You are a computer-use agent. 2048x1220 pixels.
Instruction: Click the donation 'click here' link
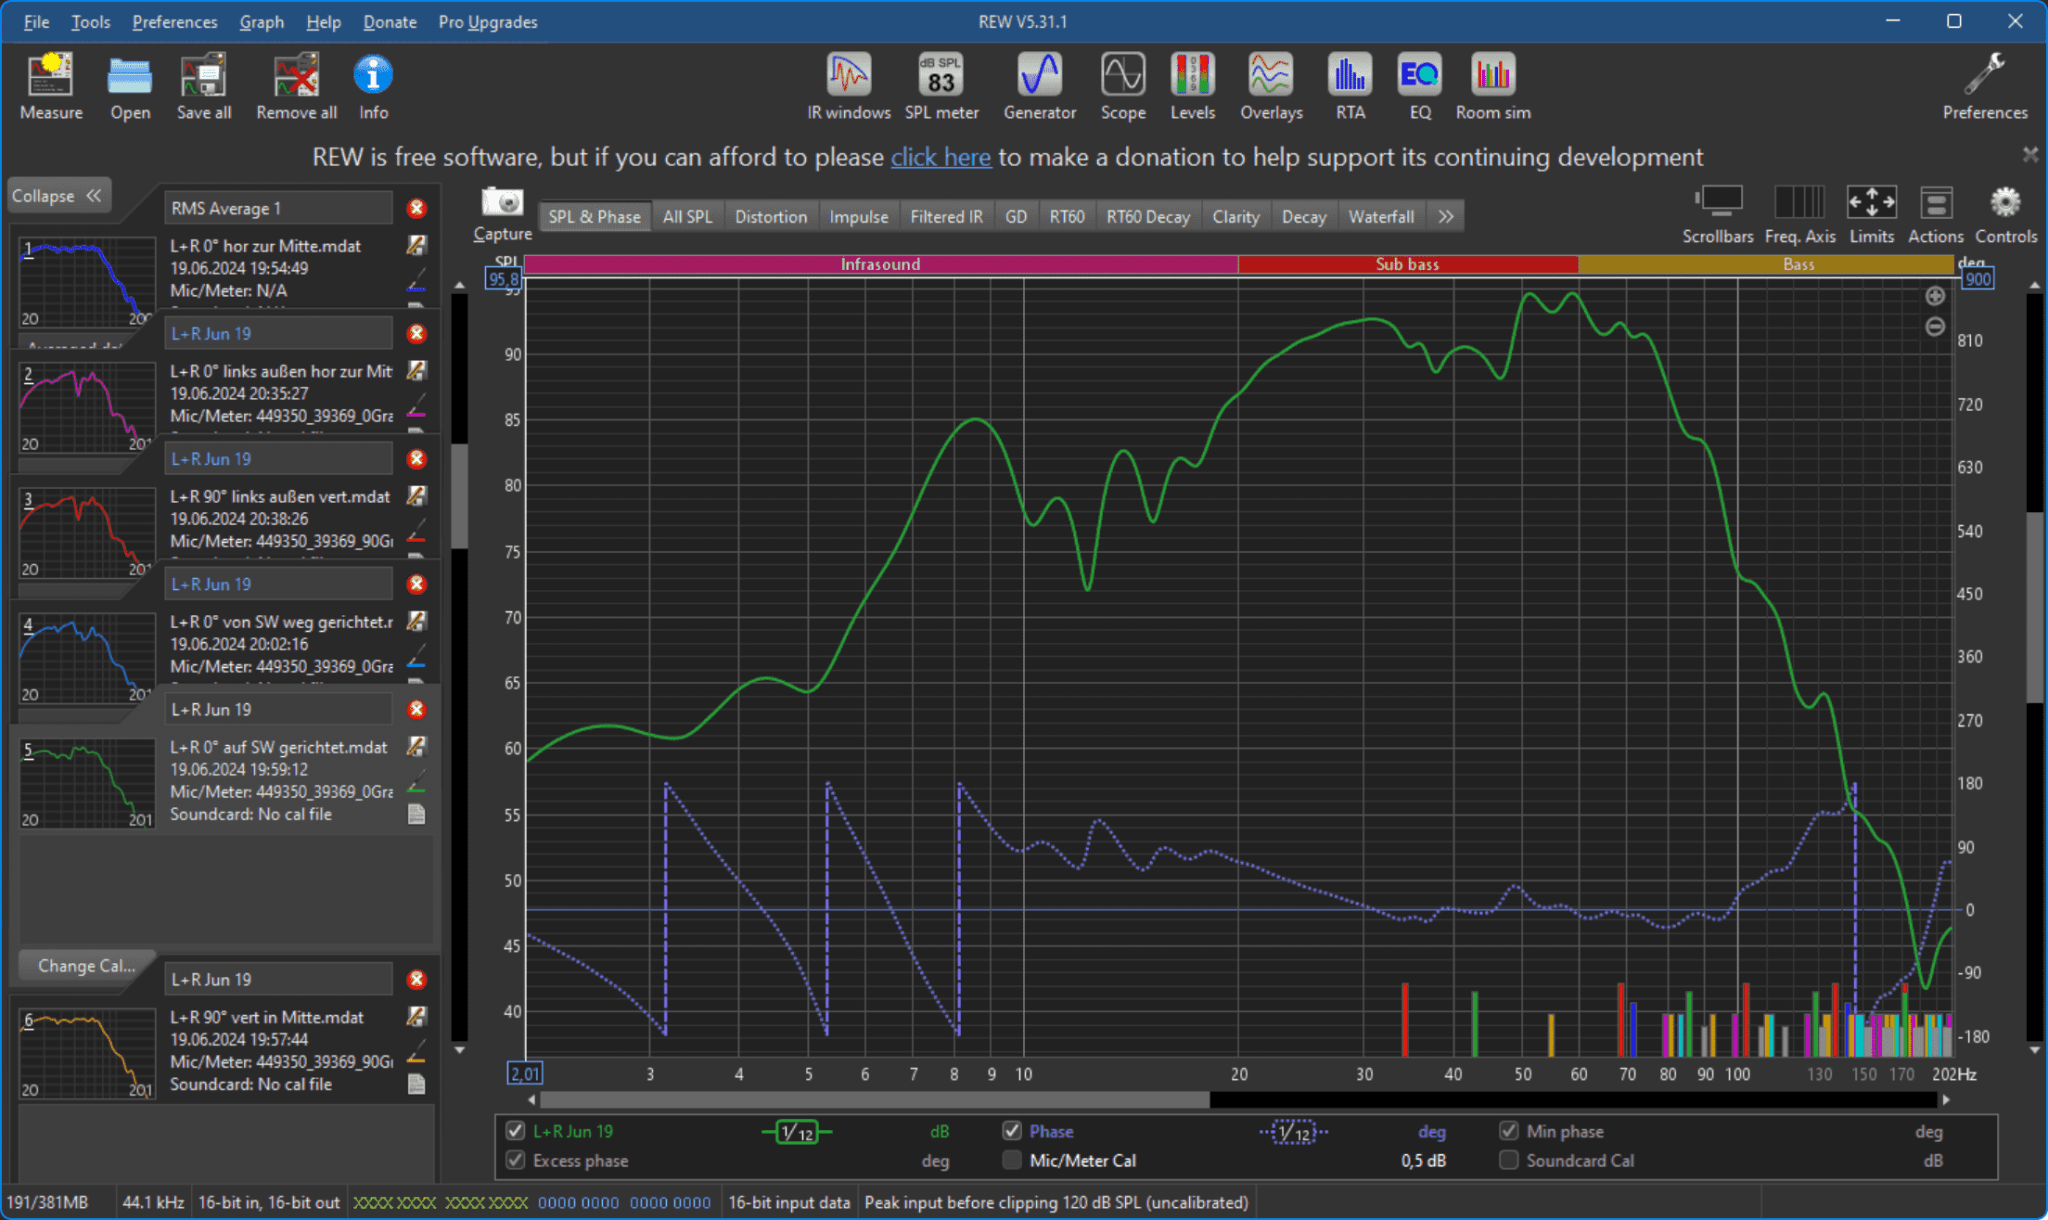tap(941, 157)
